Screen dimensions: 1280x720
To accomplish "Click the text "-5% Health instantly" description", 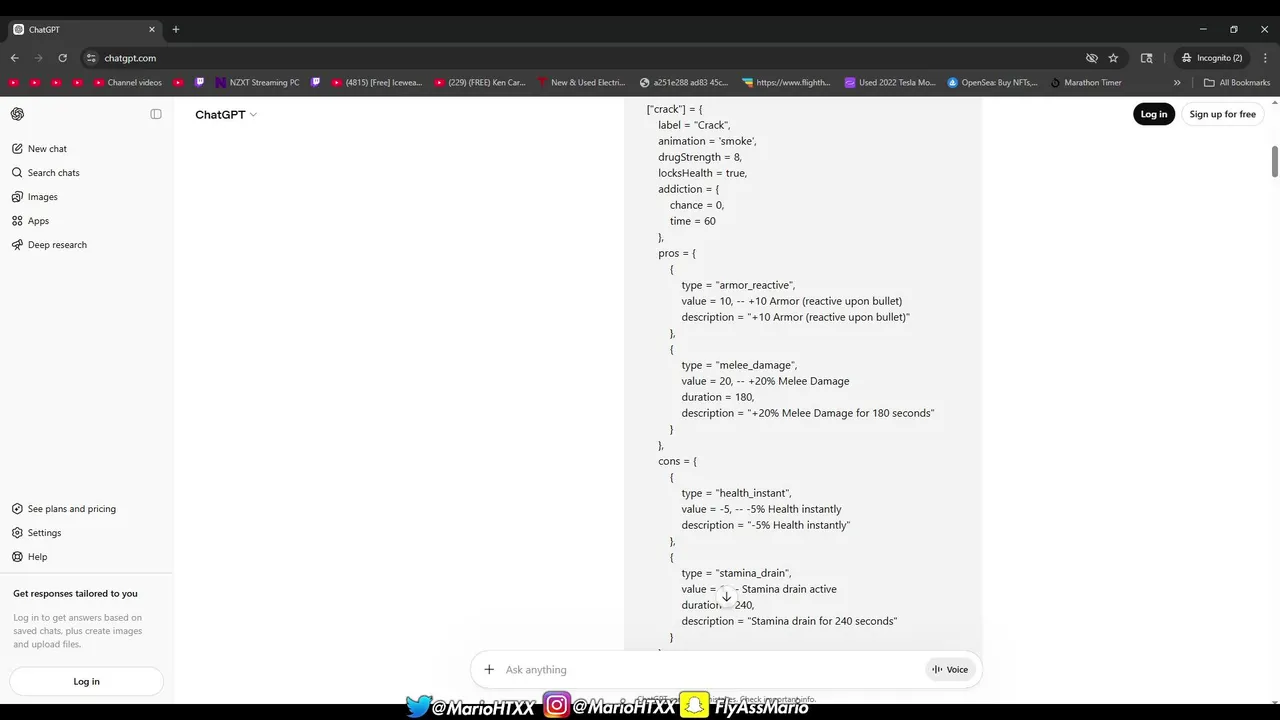I will (766, 525).
